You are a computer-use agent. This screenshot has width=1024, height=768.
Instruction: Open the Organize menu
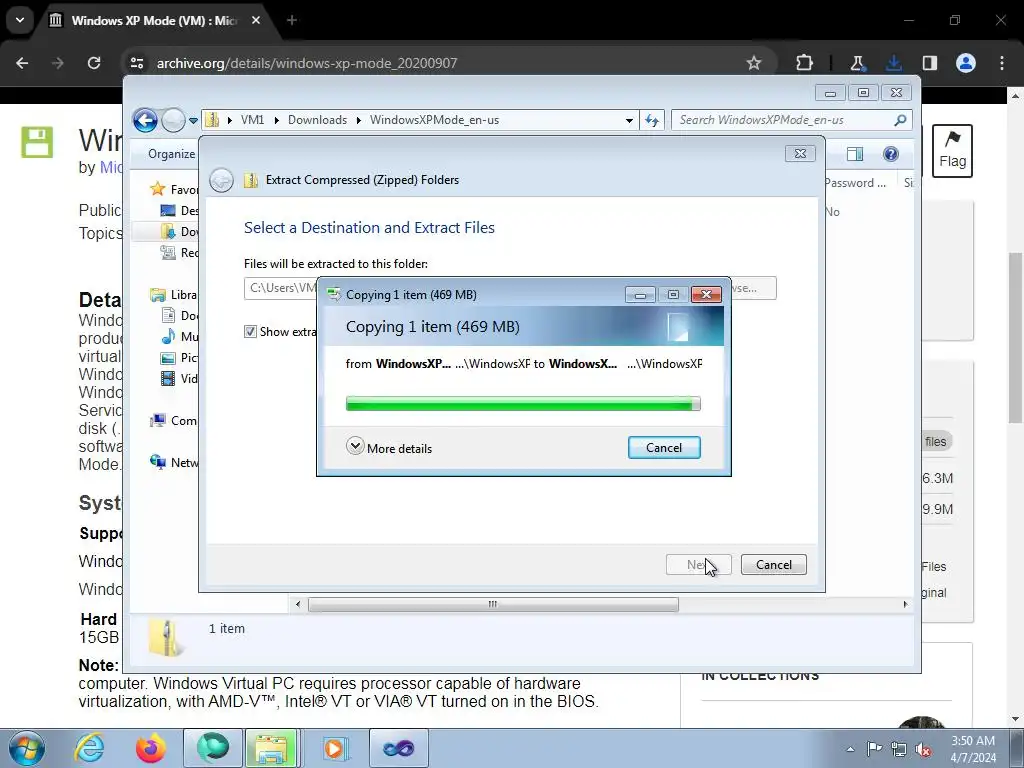click(171, 154)
